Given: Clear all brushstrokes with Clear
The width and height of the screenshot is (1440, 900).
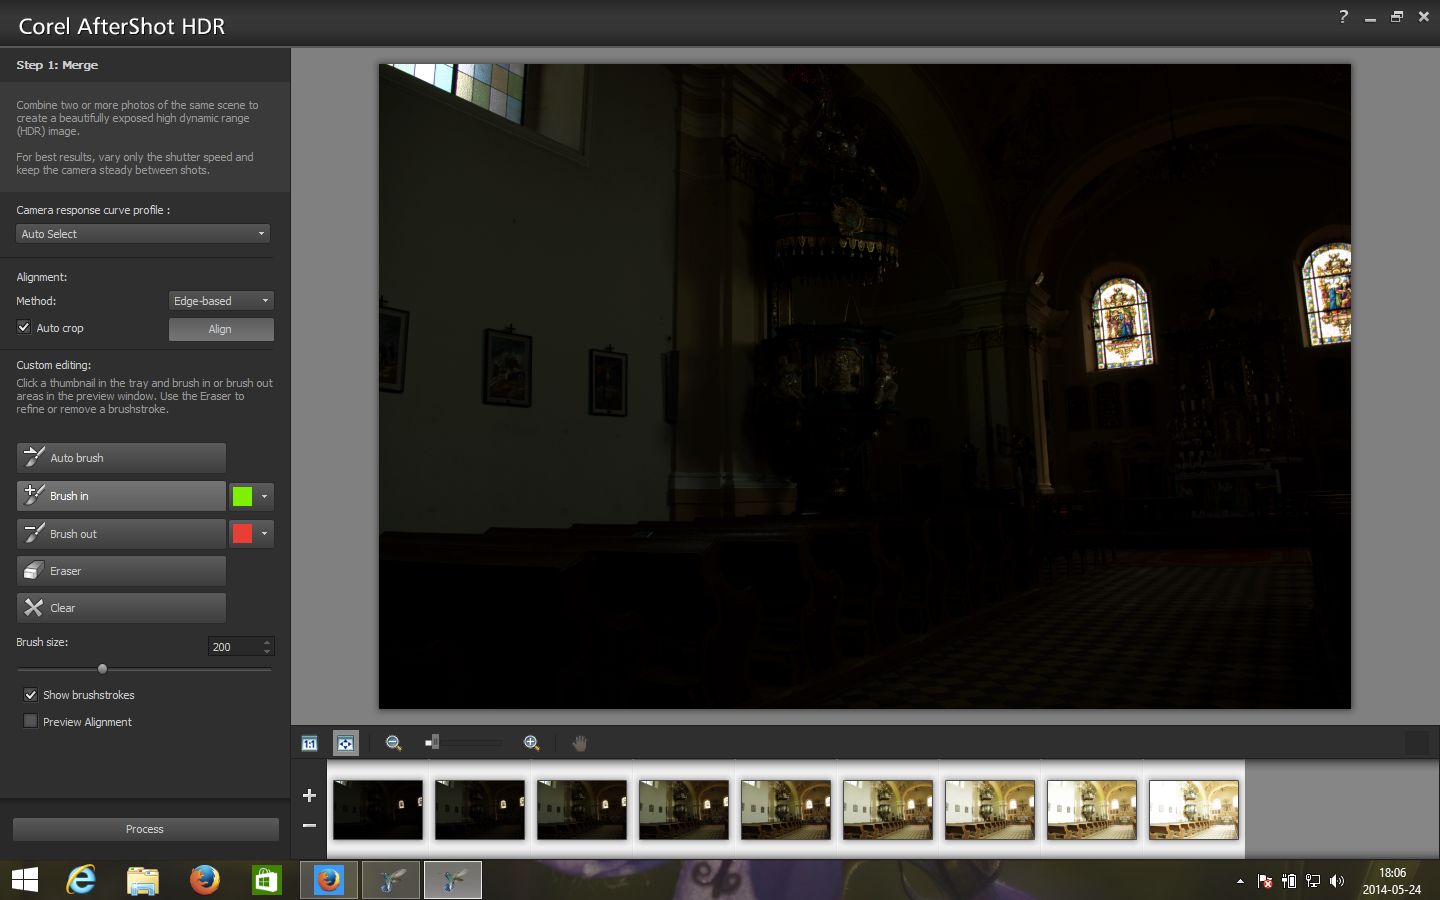Looking at the screenshot, I should tap(121, 608).
